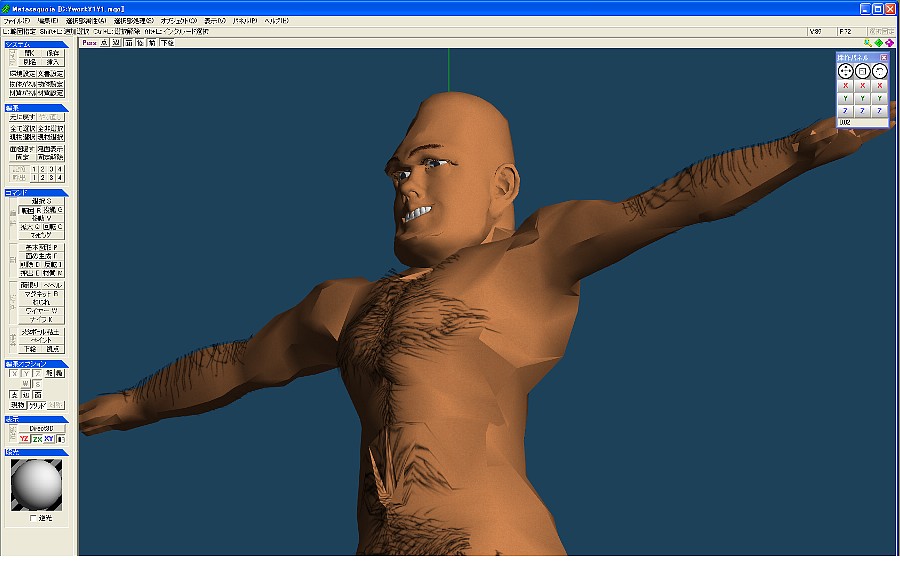The height and width of the screenshot is (566, 900).
Task: Click the 全て選択 (select all) button
Action: pos(22,129)
